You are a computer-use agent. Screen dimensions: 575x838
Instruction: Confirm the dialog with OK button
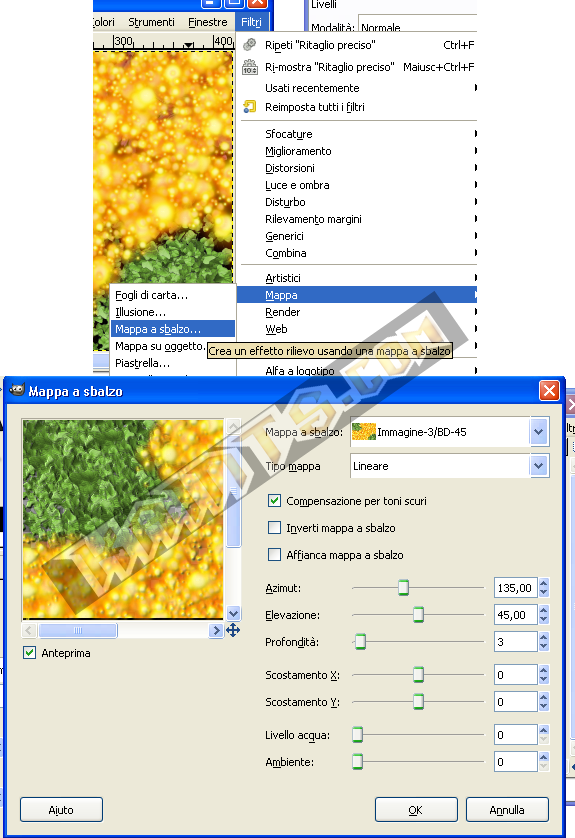[x=416, y=810]
